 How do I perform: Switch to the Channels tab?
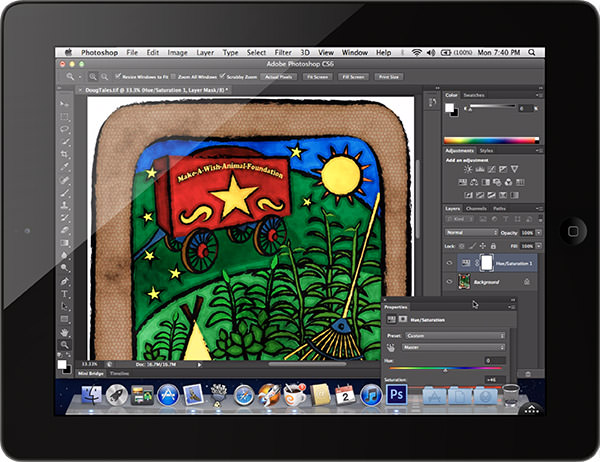point(476,209)
